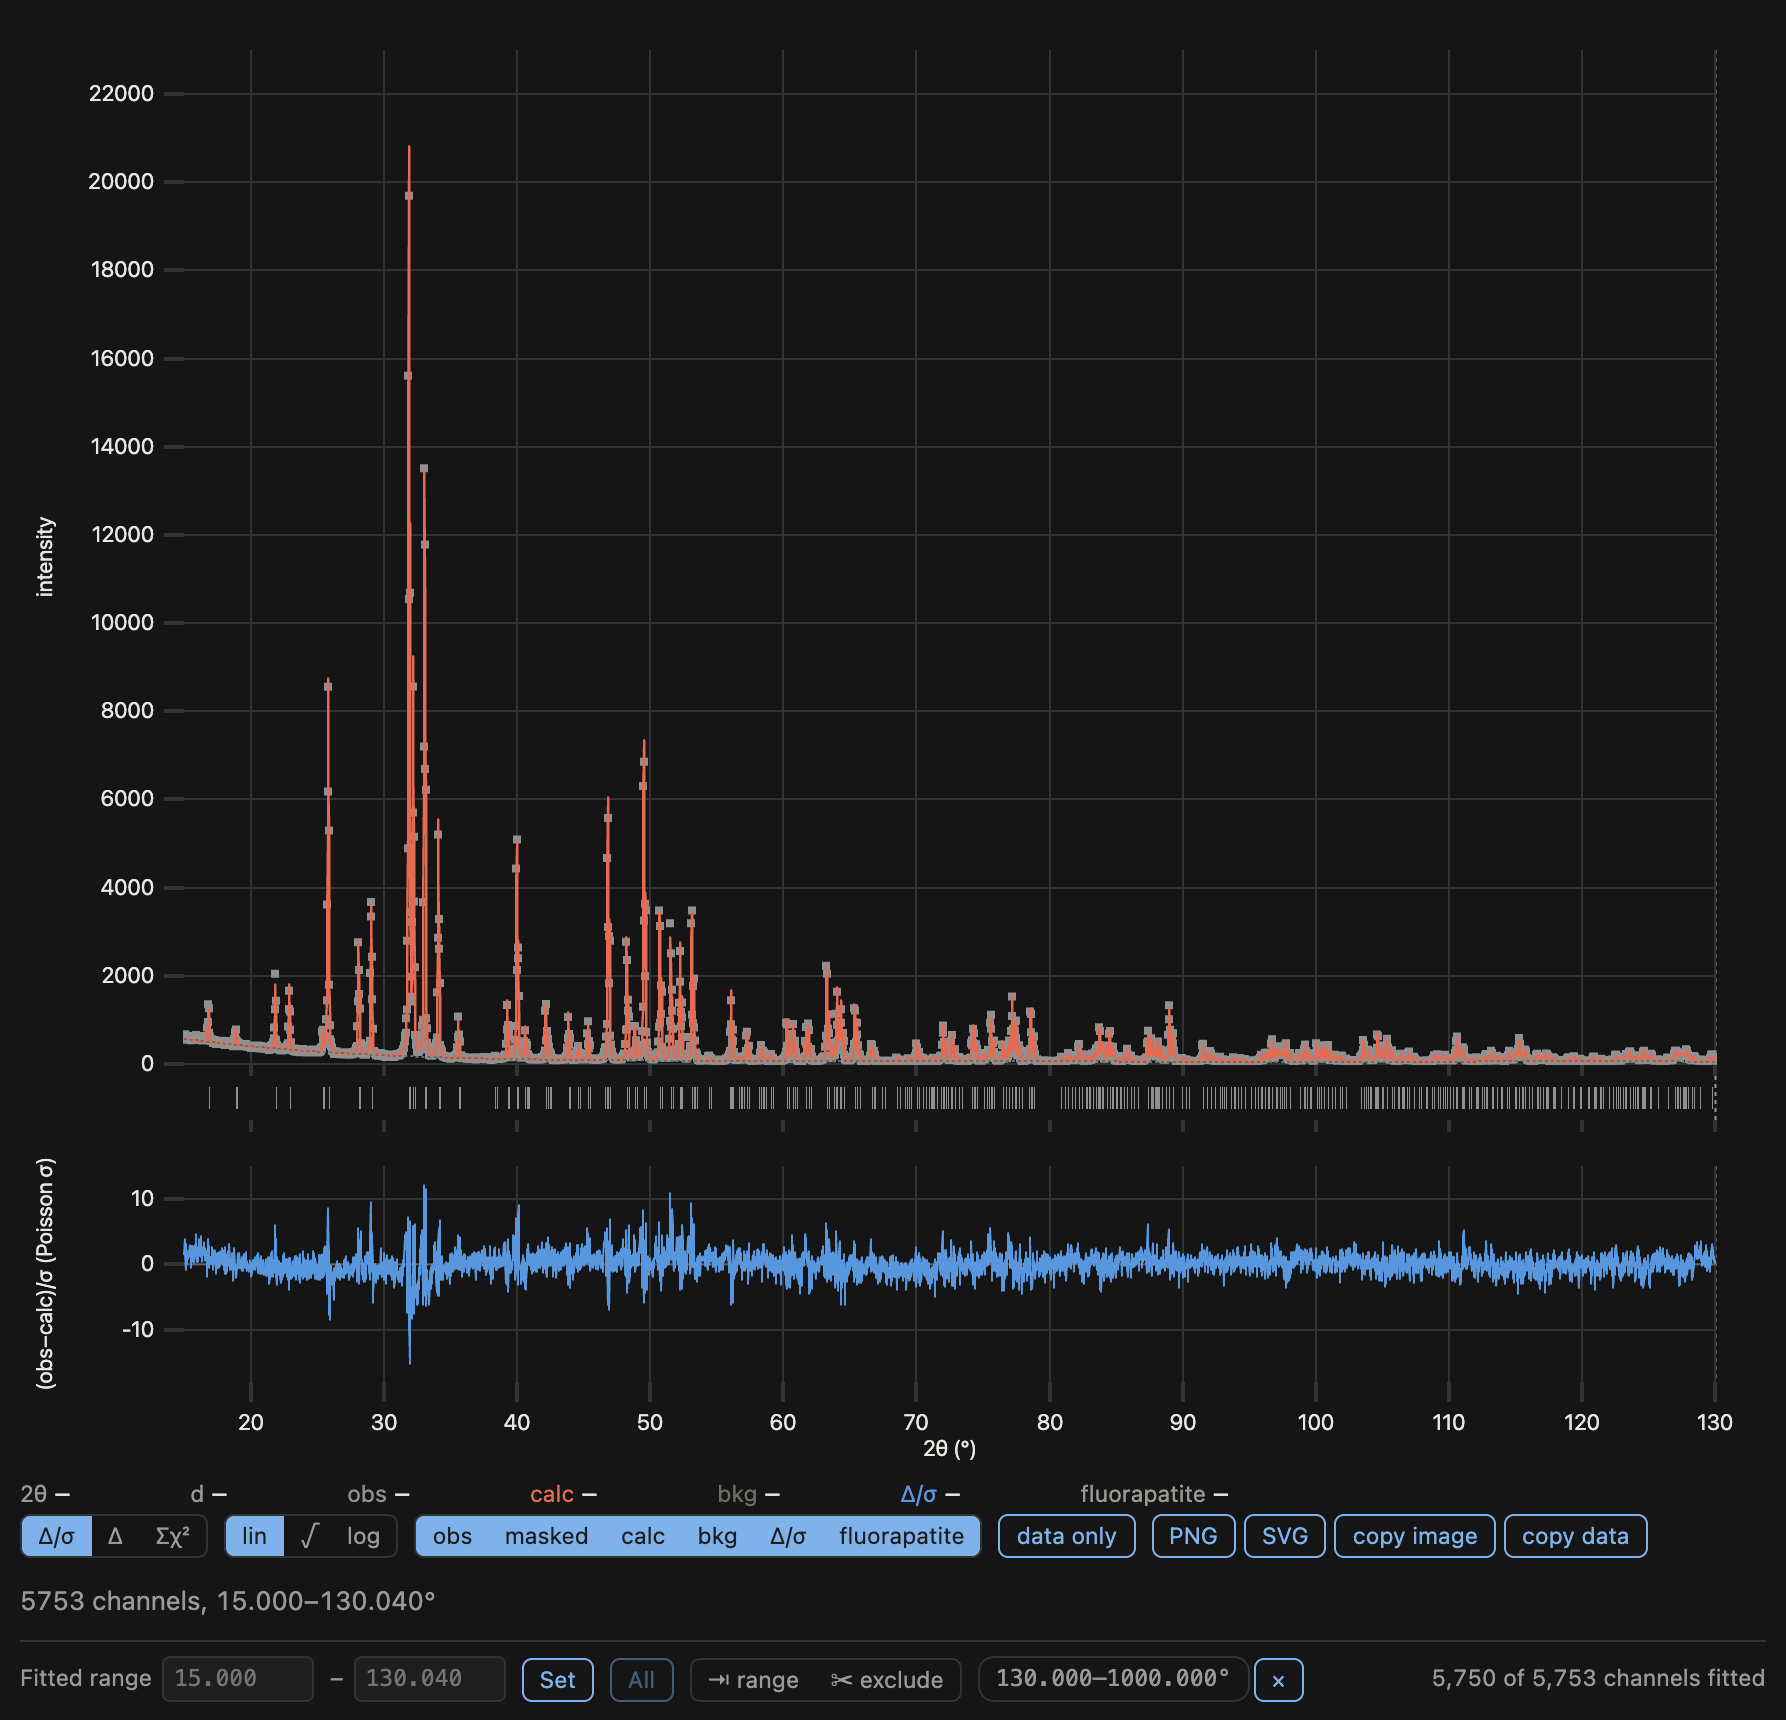
Task: Toggle the calc series visibility
Action: (x=643, y=1536)
